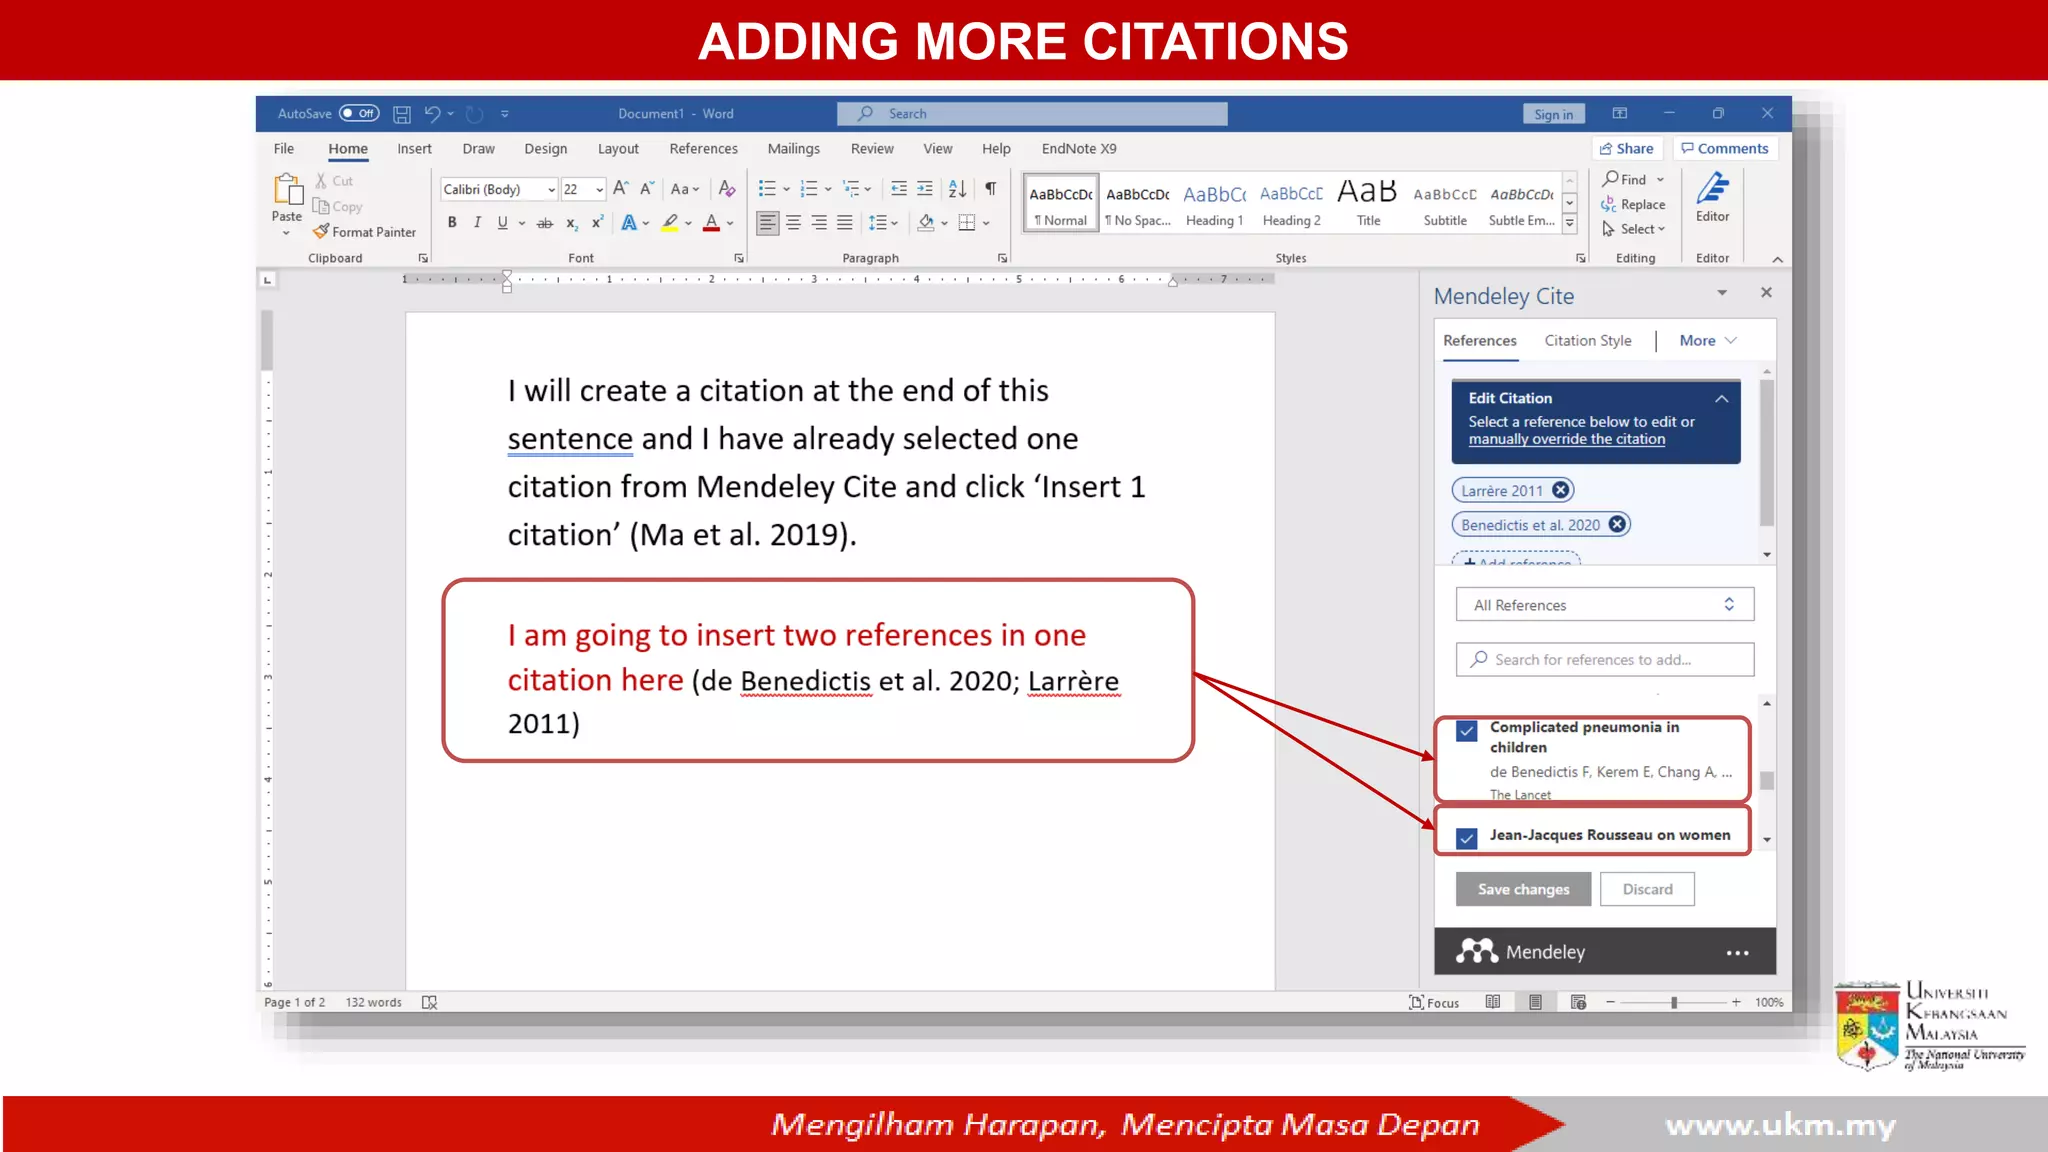This screenshot has height=1152, width=2048.
Task: Show paragraph marks icon
Action: (x=990, y=188)
